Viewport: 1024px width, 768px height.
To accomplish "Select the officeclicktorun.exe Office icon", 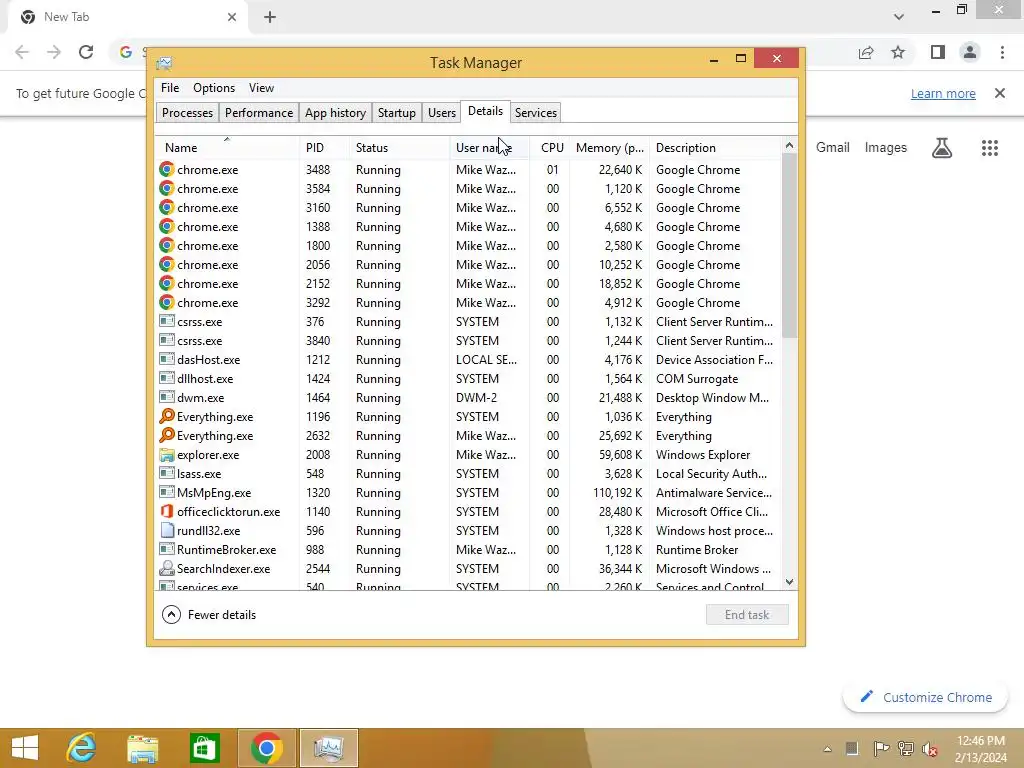I will [167, 511].
